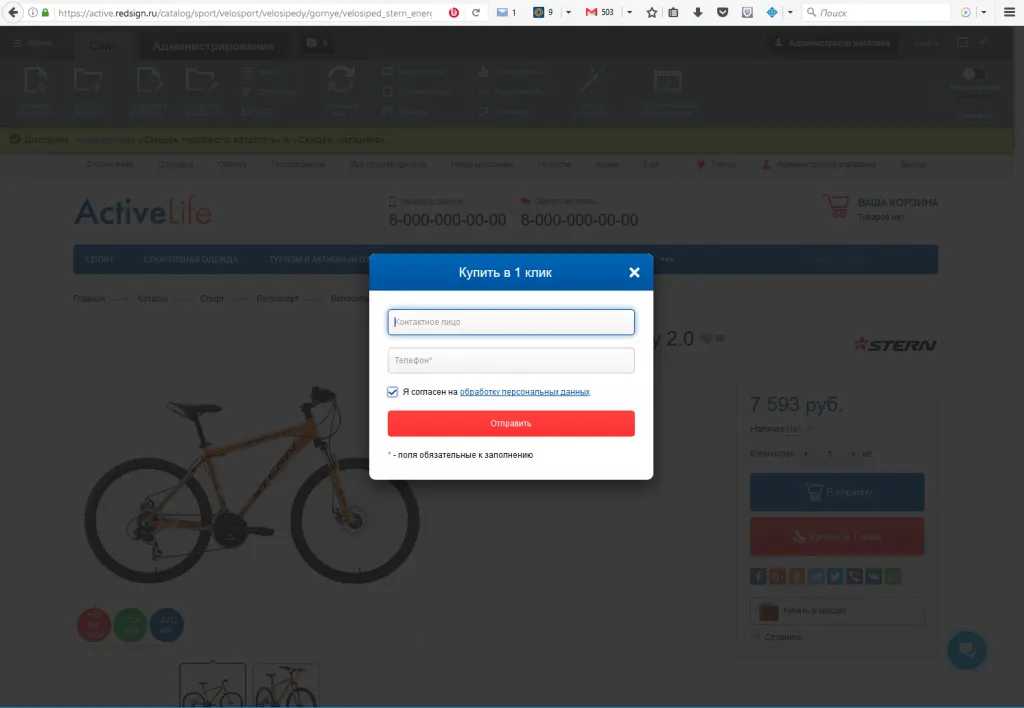Share on Facebook icon

(x=758, y=576)
